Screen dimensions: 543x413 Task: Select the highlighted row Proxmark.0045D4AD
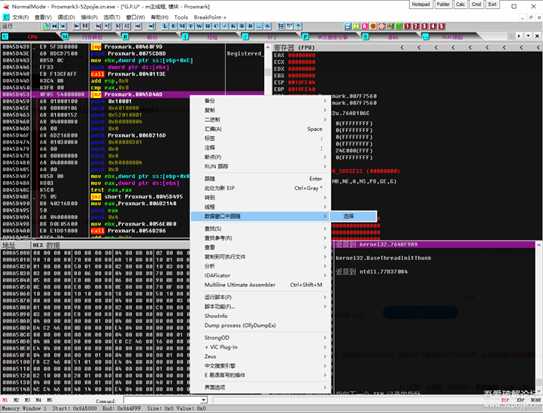click(x=132, y=95)
